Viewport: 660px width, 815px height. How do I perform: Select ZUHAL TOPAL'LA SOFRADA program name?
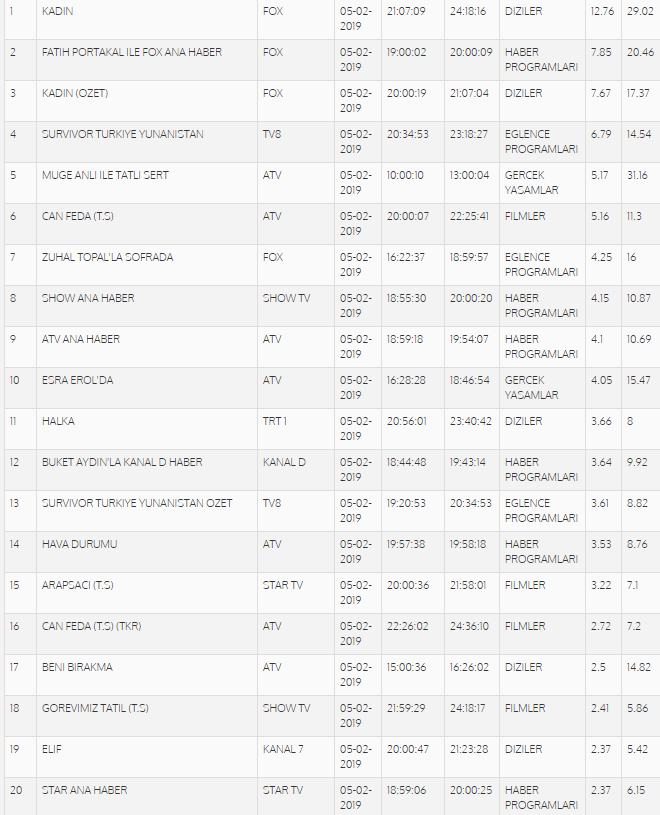(108, 257)
